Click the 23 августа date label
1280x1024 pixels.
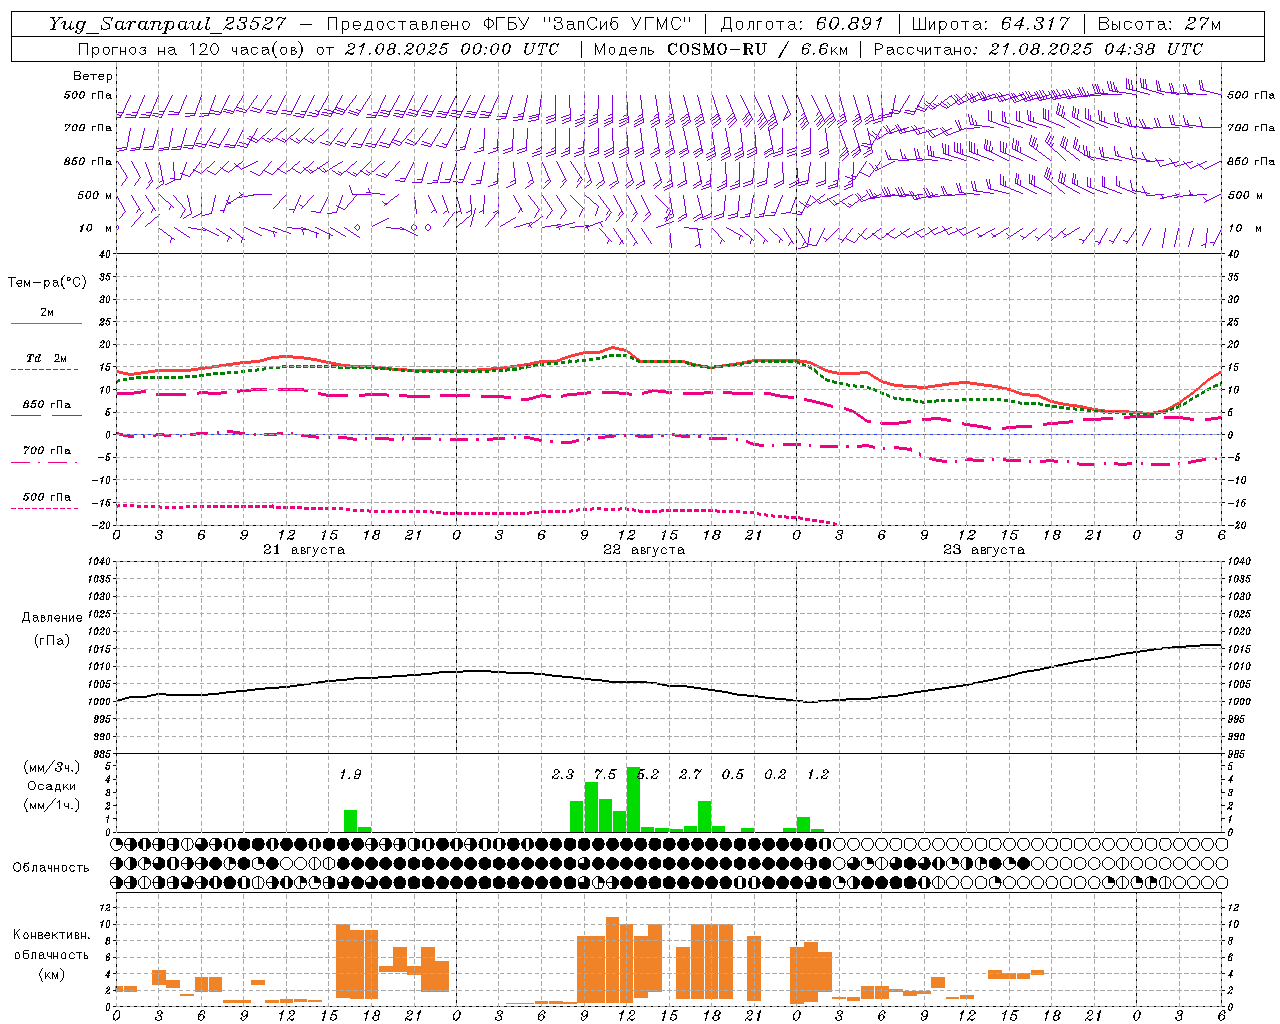coord(984,550)
